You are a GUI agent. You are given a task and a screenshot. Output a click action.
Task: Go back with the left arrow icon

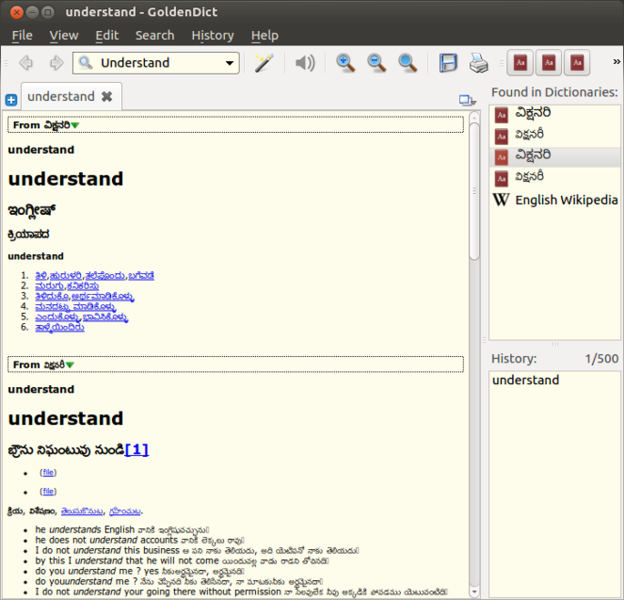point(26,63)
